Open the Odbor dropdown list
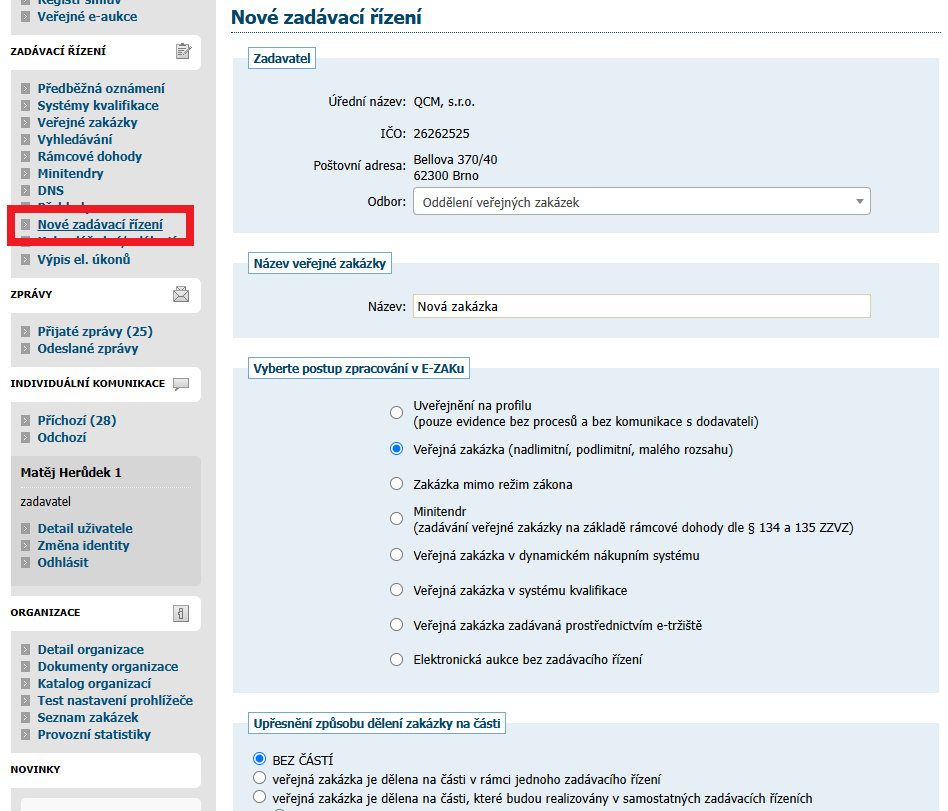Screen dimensions: 948x811 [x=641, y=202]
